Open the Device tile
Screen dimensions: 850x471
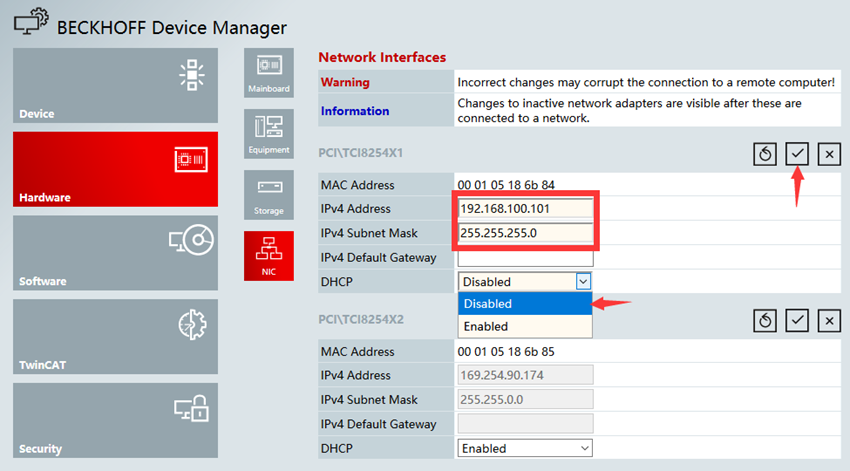[115, 85]
